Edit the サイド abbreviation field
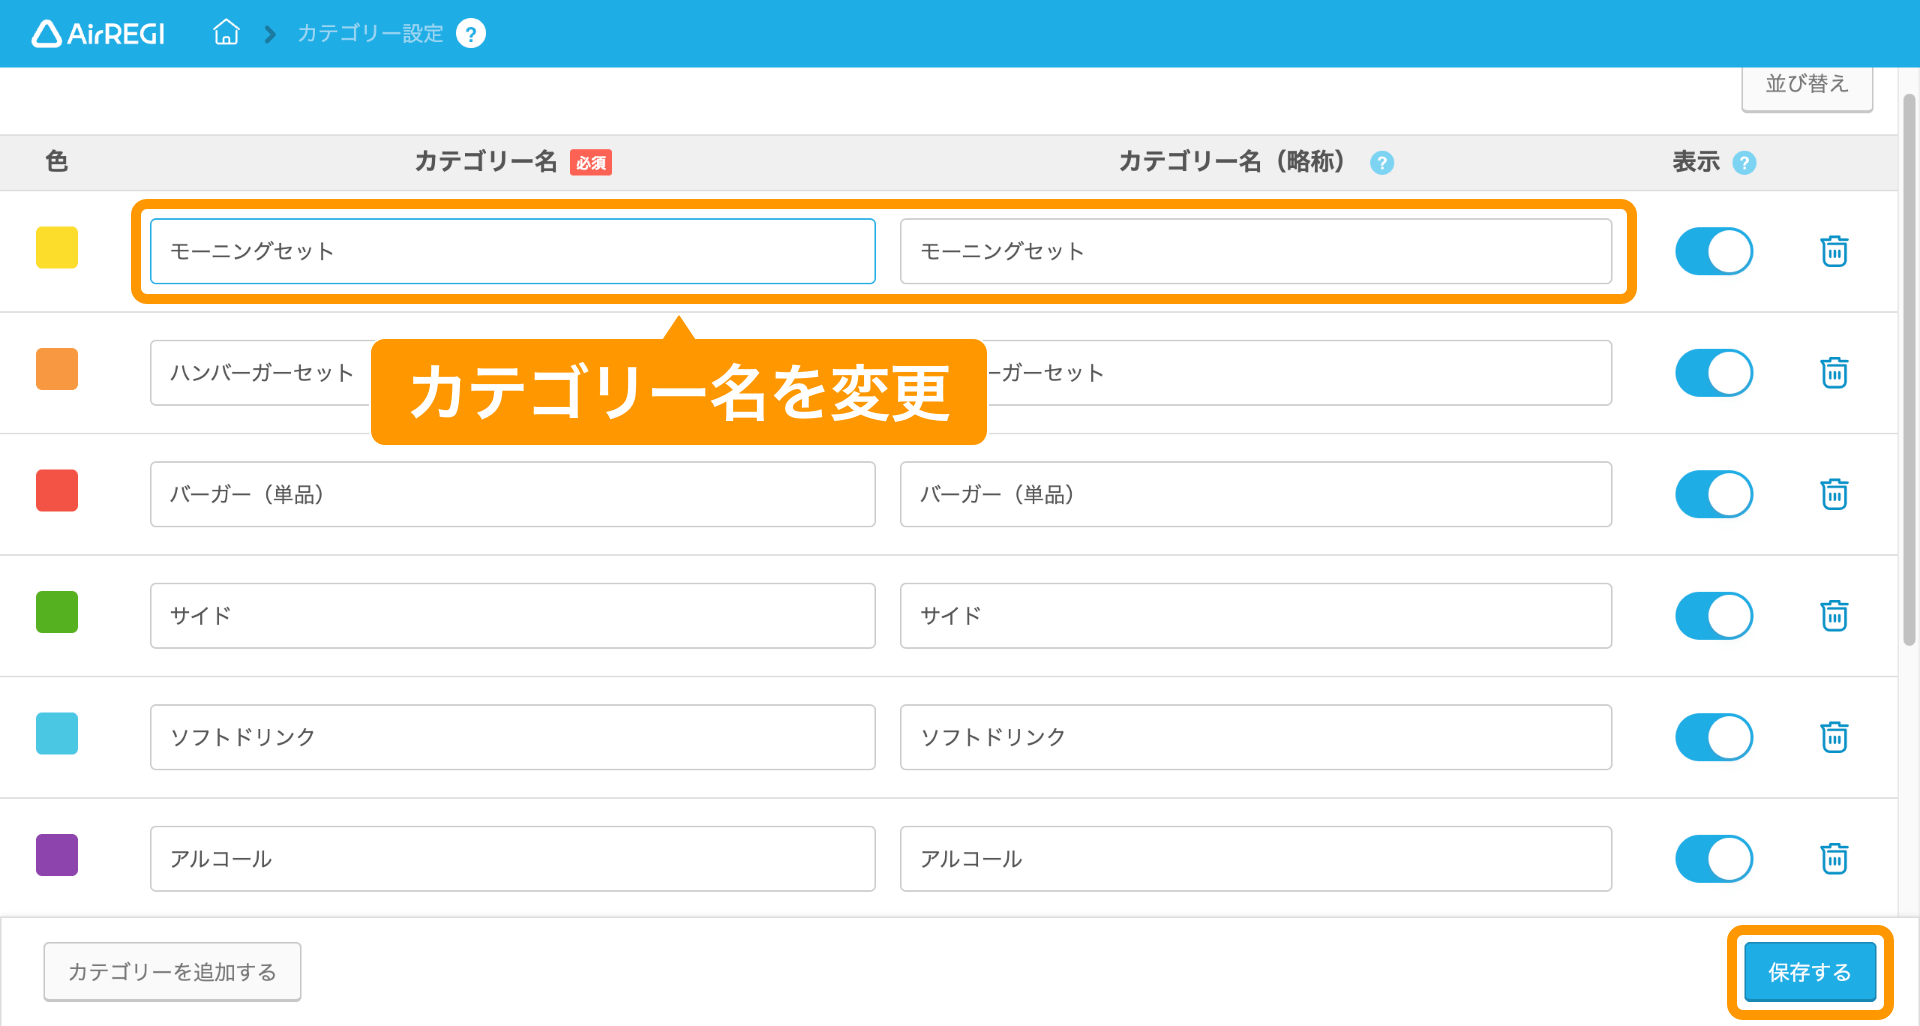Viewport: 1920px width, 1026px height. [1256, 616]
